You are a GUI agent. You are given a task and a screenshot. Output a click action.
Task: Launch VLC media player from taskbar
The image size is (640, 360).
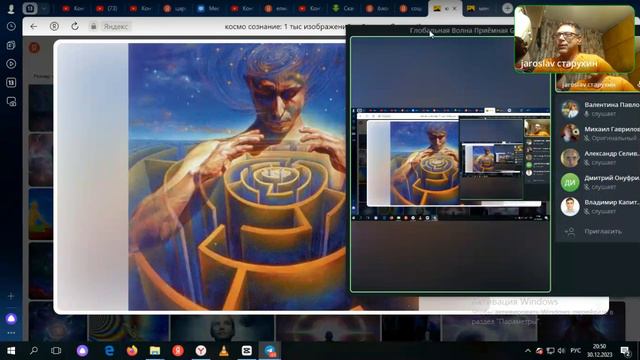click(224, 351)
